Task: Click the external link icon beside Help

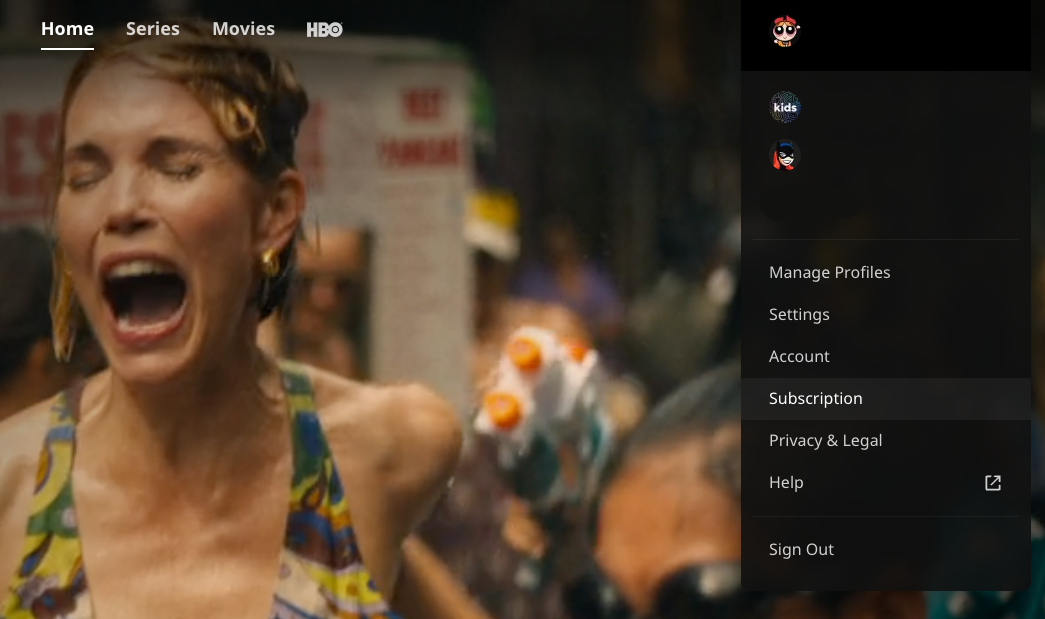Action: click(x=992, y=483)
